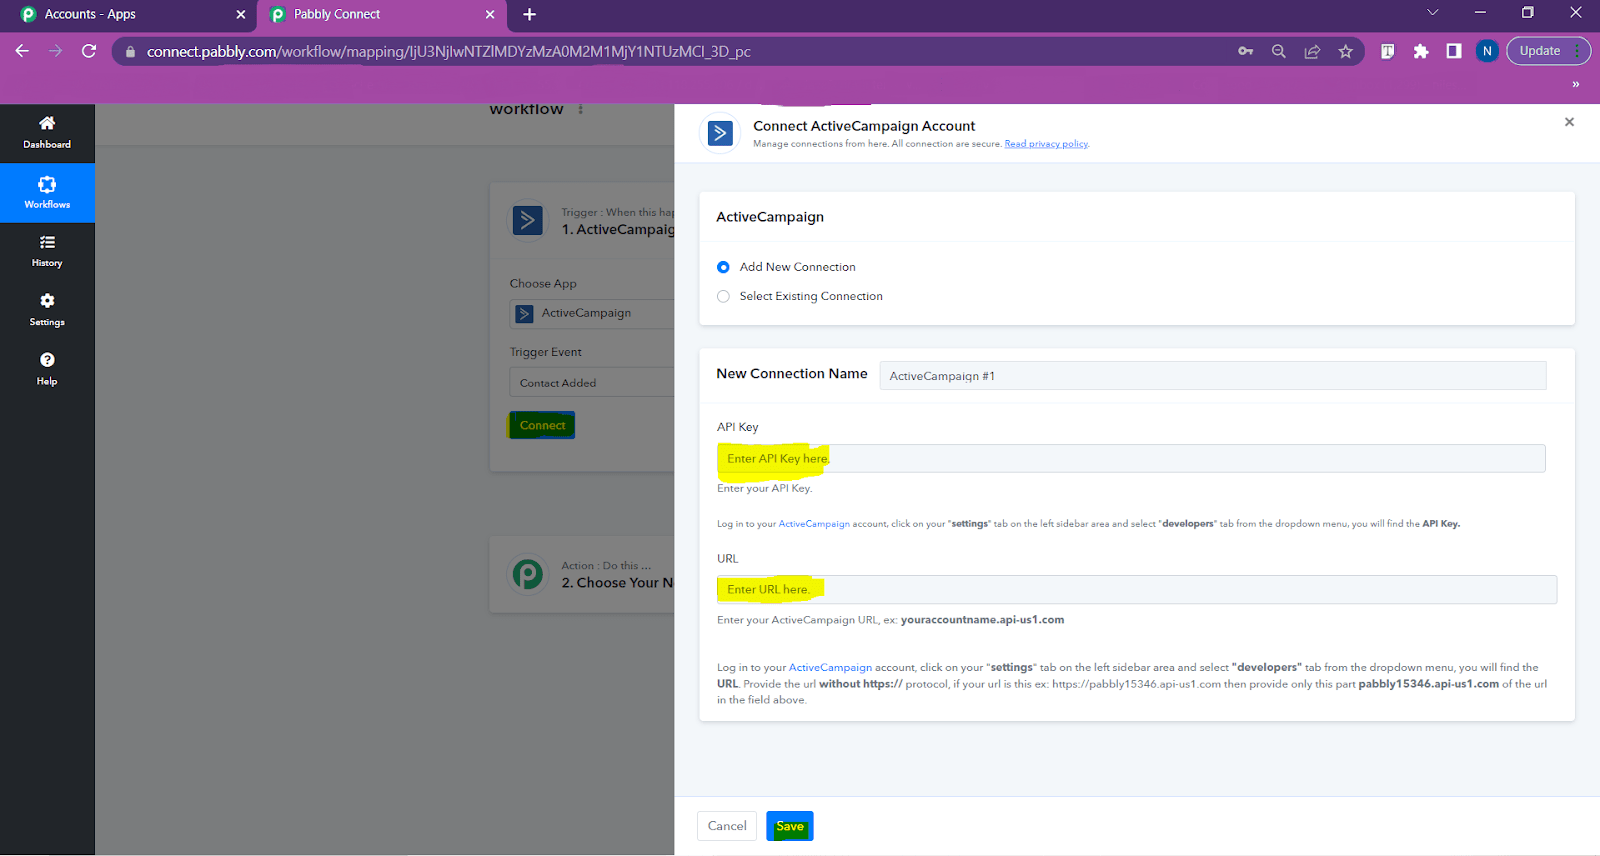Open the Trigger Event dropdown

(x=592, y=382)
